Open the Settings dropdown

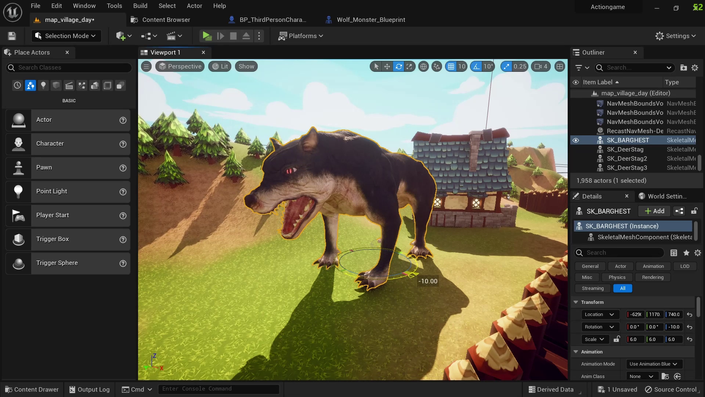675,36
